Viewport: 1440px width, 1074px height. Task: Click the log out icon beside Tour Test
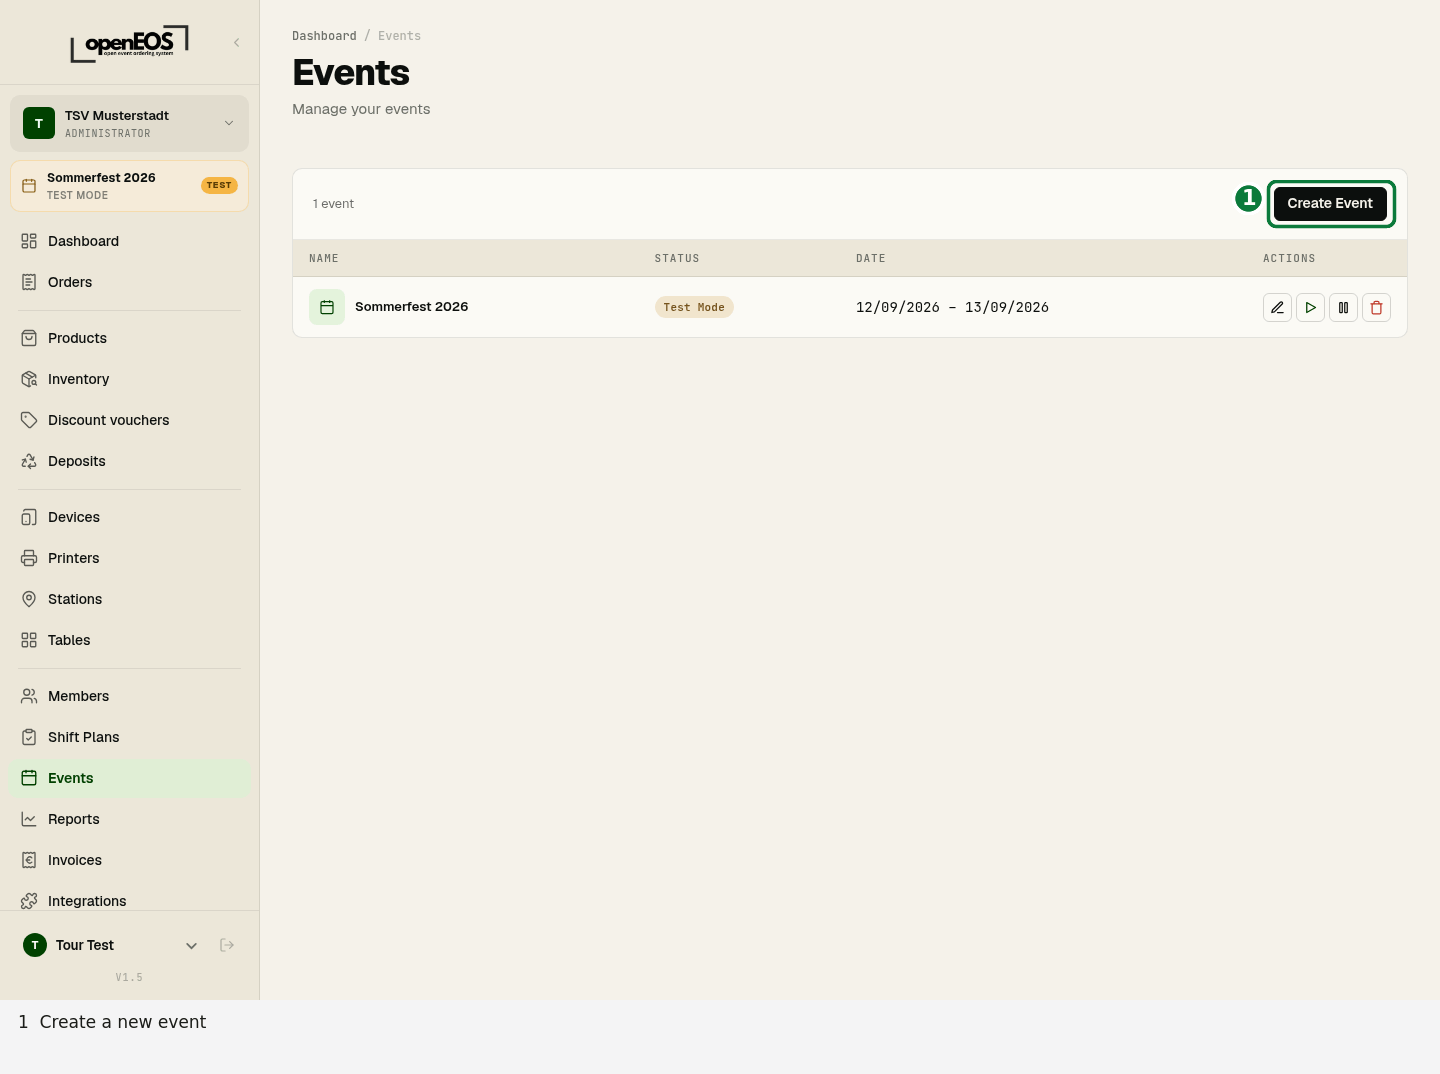[x=227, y=945]
